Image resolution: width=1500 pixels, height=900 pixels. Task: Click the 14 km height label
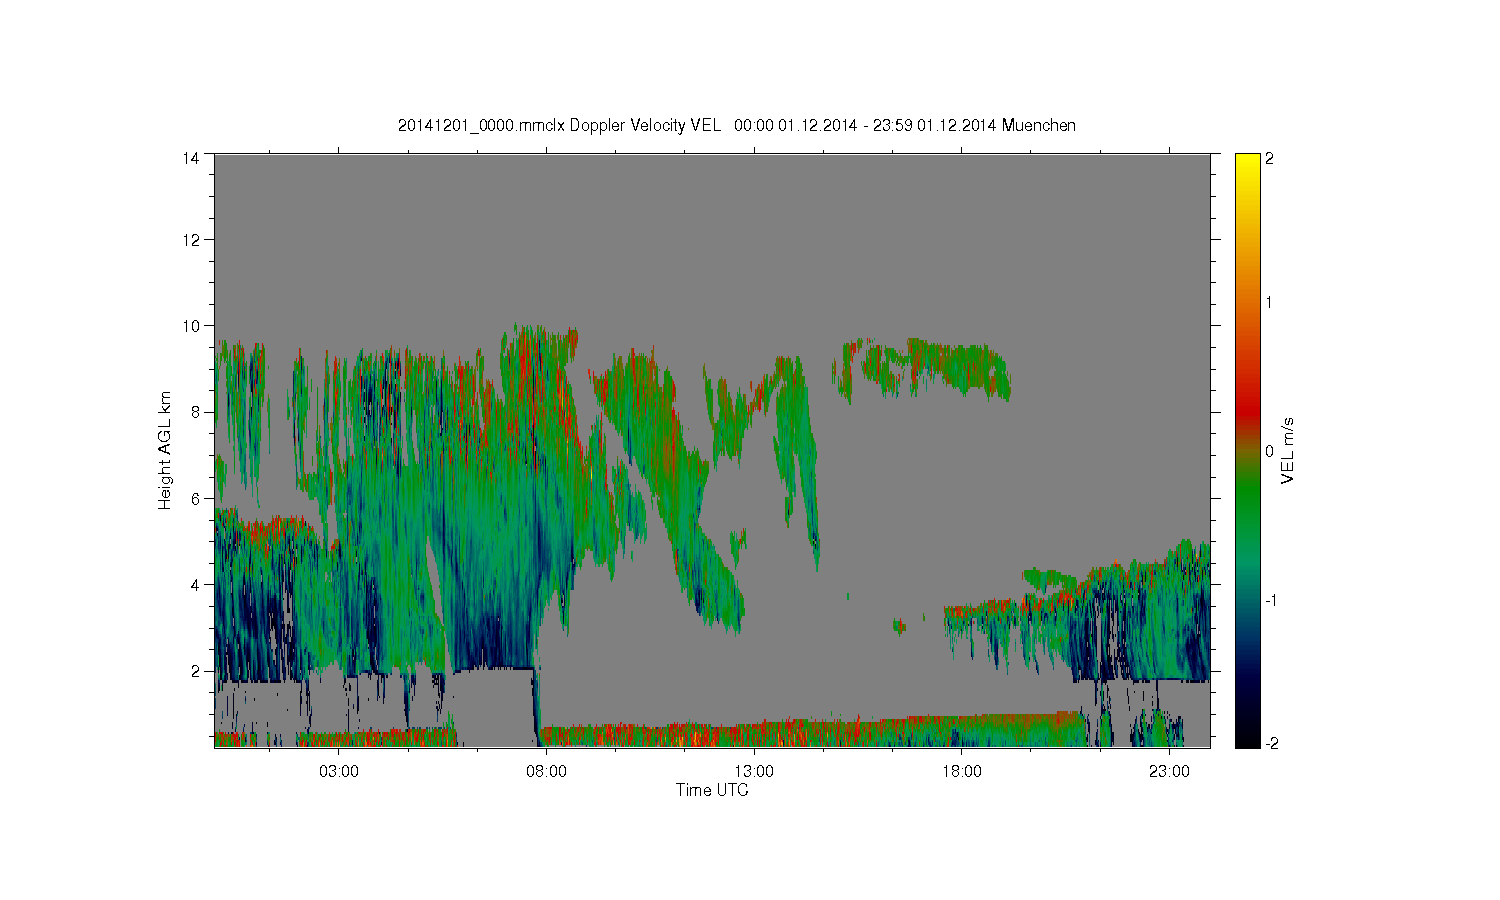[x=191, y=158]
